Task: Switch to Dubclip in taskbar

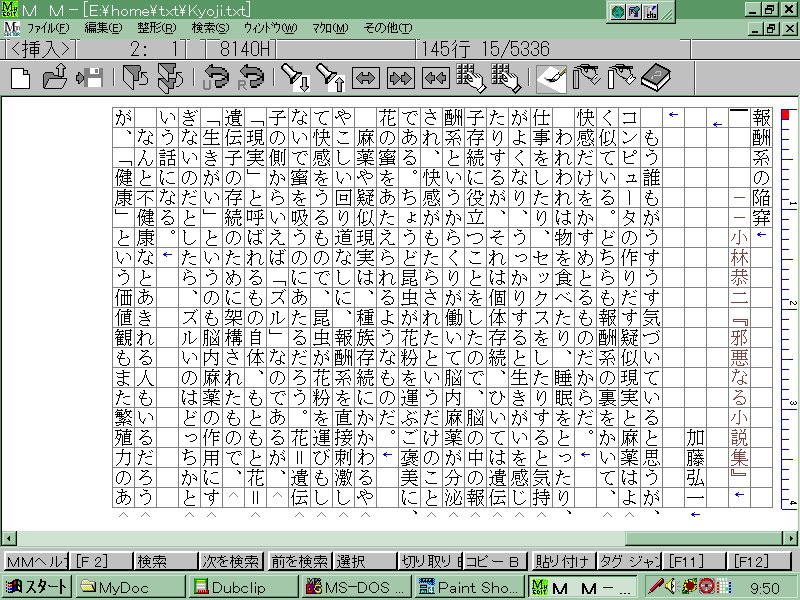Action: click(243, 587)
